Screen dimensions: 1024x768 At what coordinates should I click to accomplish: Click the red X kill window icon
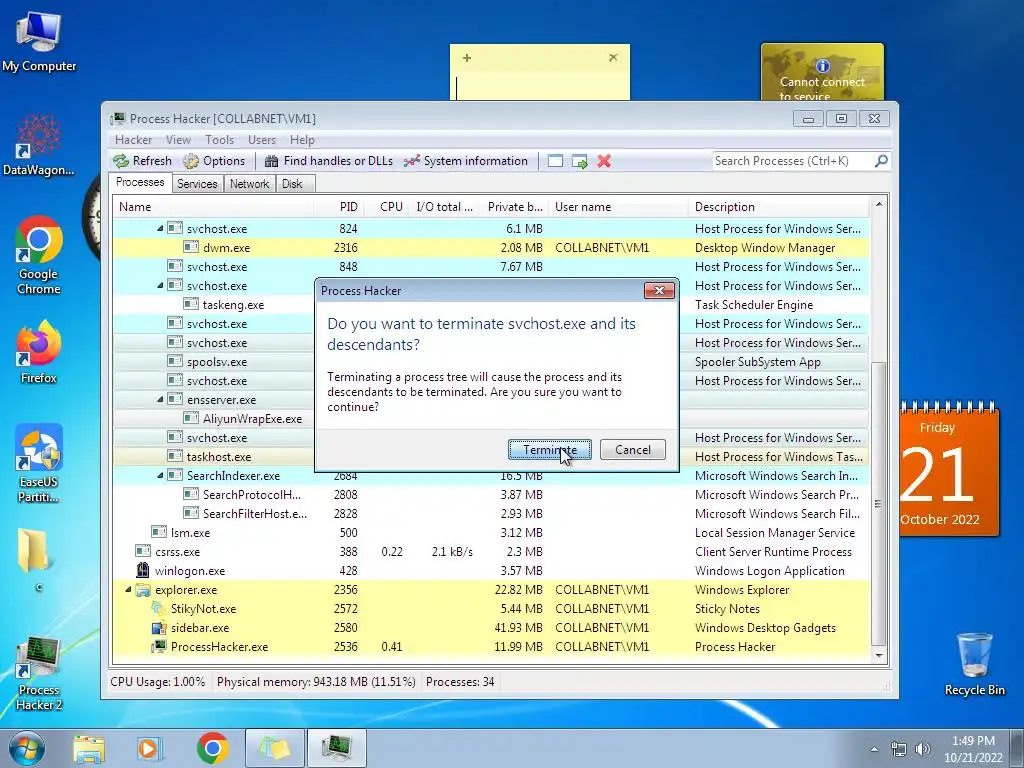tap(604, 161)
